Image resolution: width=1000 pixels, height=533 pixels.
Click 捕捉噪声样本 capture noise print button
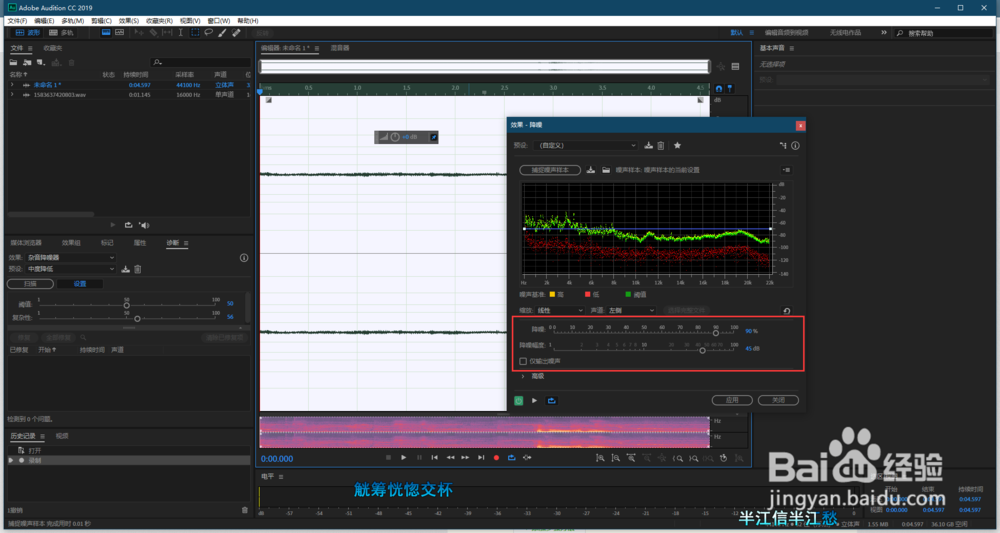coord(550,170)
